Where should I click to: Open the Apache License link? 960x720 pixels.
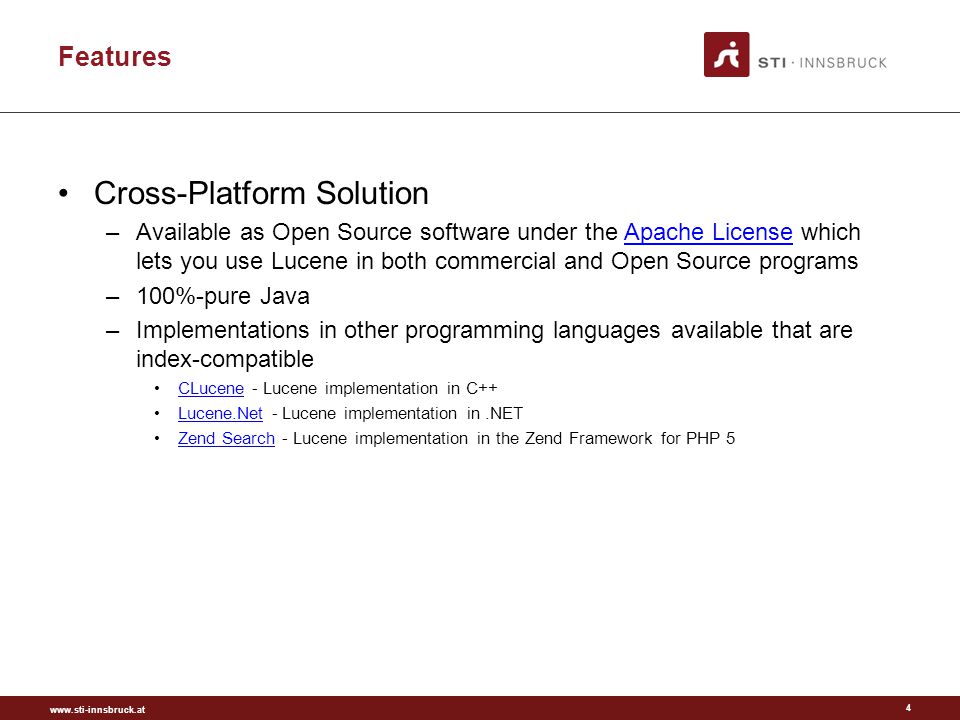click(x=708, y=232)
